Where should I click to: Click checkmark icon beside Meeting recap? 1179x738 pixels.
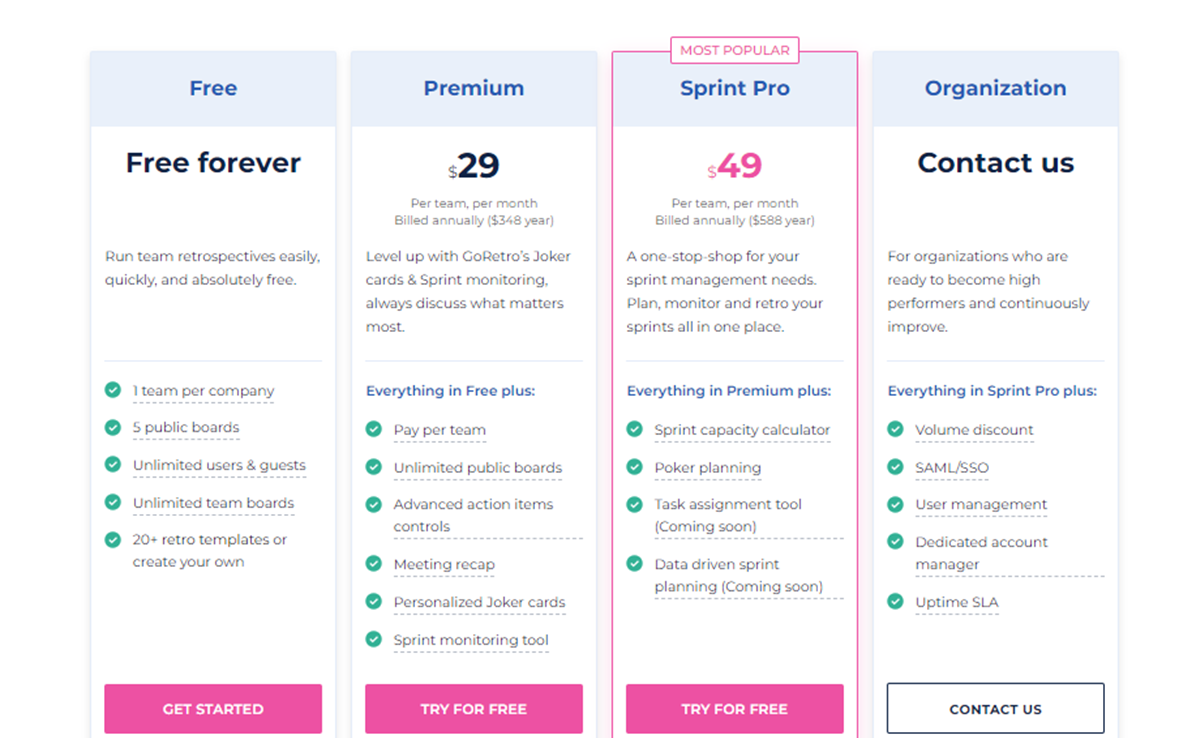click(x=373, y=564)
